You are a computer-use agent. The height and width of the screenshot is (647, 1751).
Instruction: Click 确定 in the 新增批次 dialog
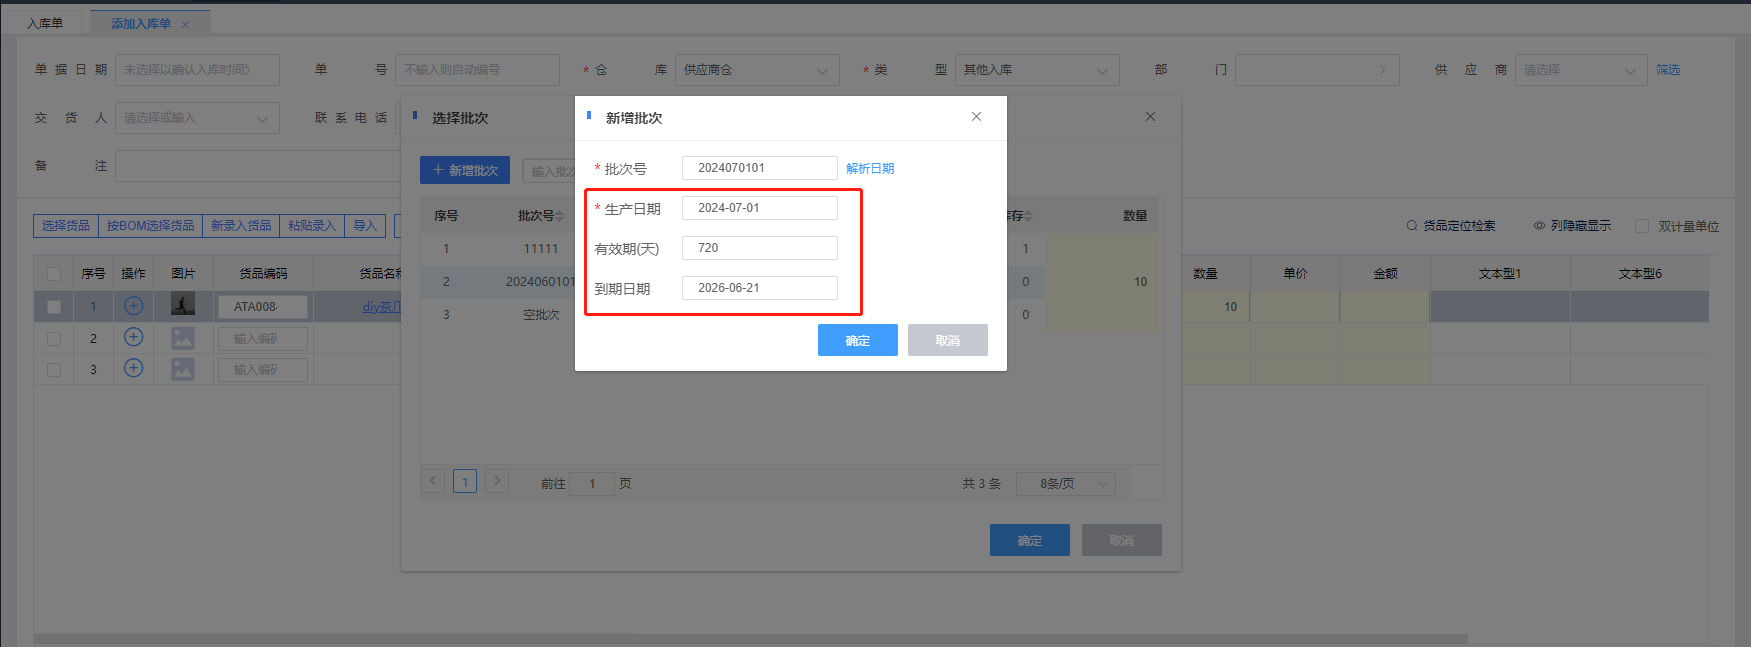pyautogui.click(x=858, y=340)
